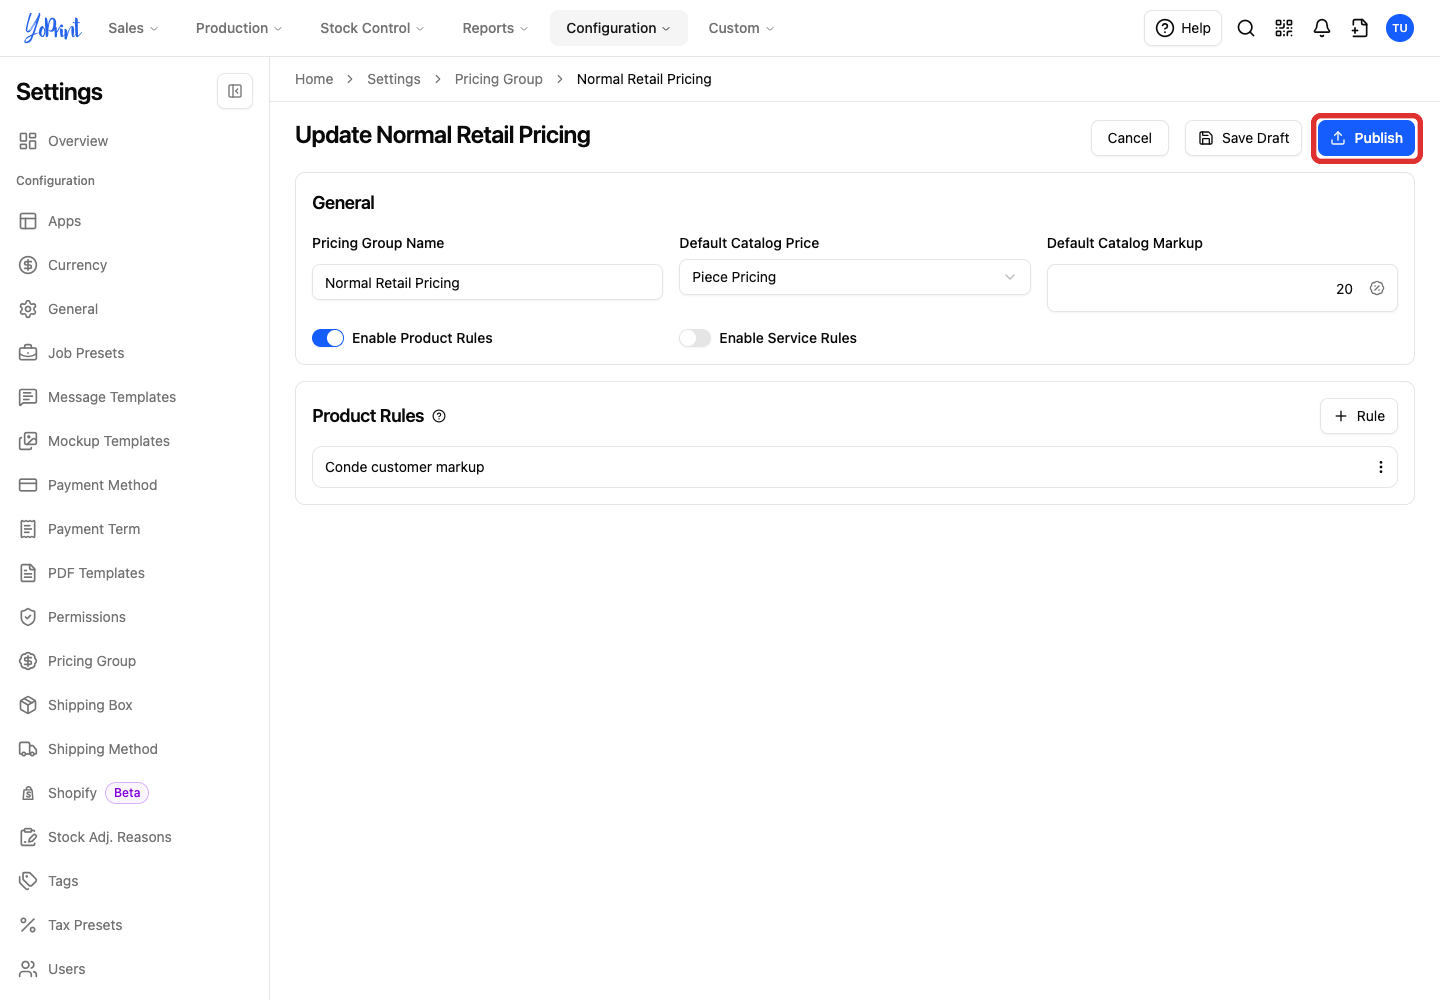This screenshot has width=1440, height=1000.
Task: Open the Conde customer markup rule
Action: (x=854, y=467)
